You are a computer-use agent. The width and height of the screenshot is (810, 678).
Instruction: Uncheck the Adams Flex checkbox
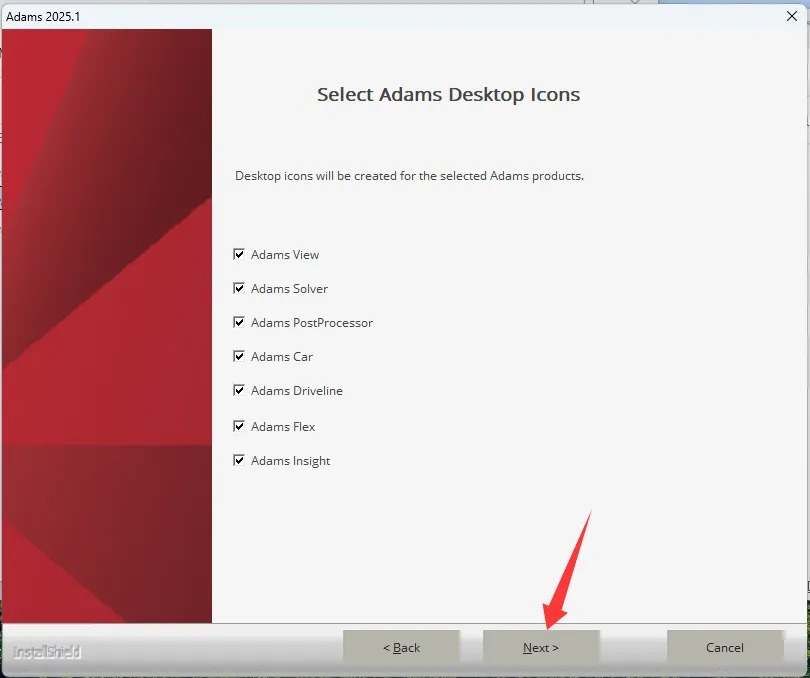tap(239, 426)
